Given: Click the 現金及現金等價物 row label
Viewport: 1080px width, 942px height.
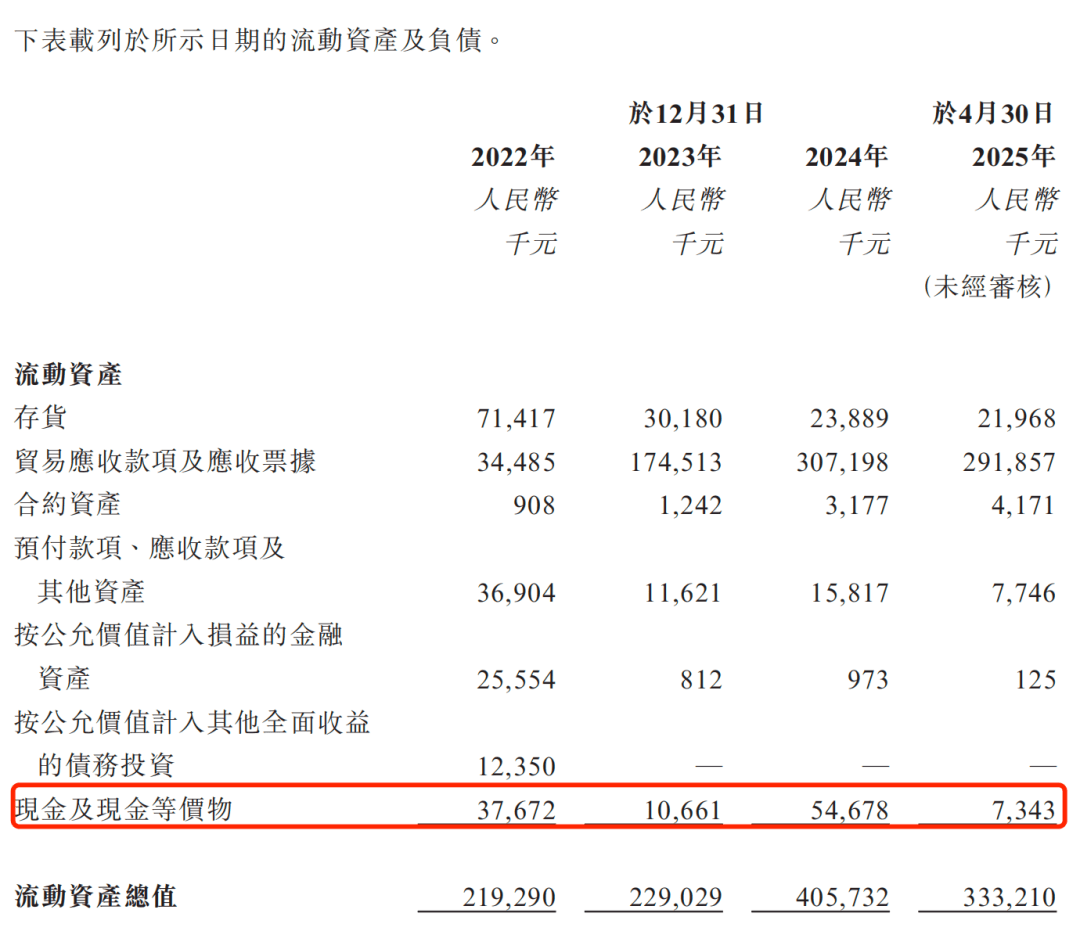Looking at the screenshot, I should (x=123, y=809).
